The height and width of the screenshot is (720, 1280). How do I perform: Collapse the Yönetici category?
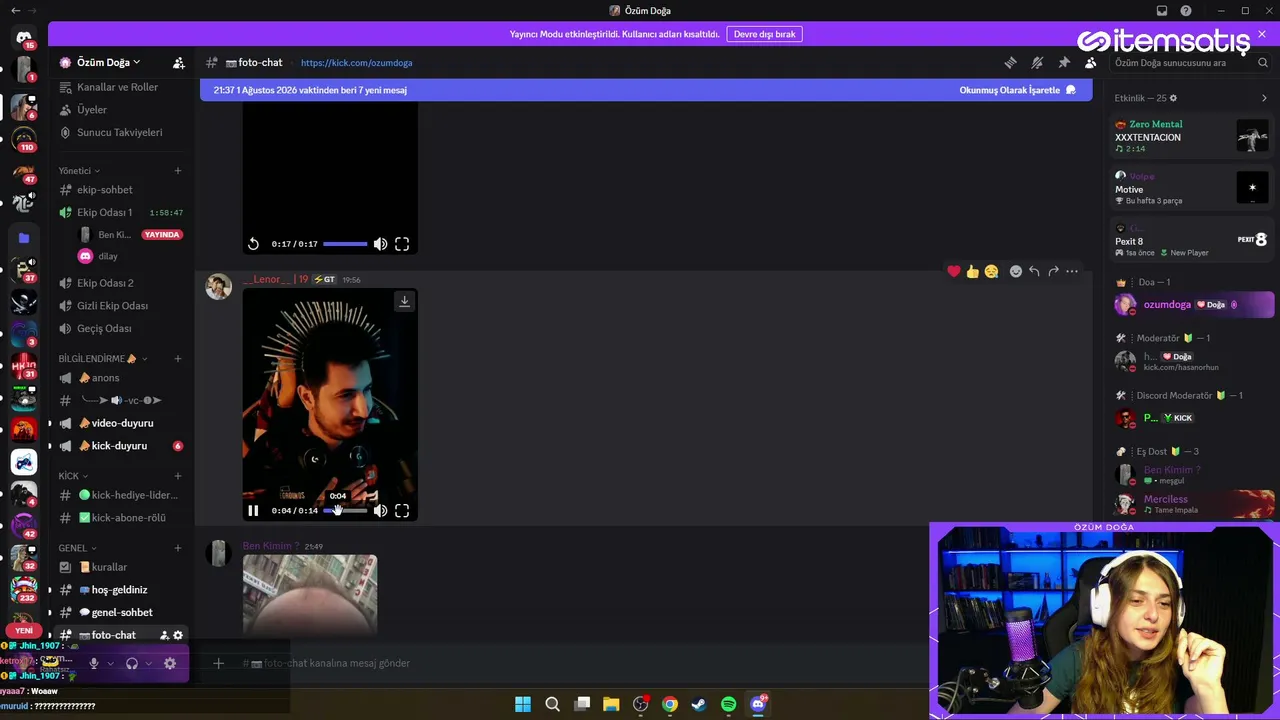coord(79,171)
